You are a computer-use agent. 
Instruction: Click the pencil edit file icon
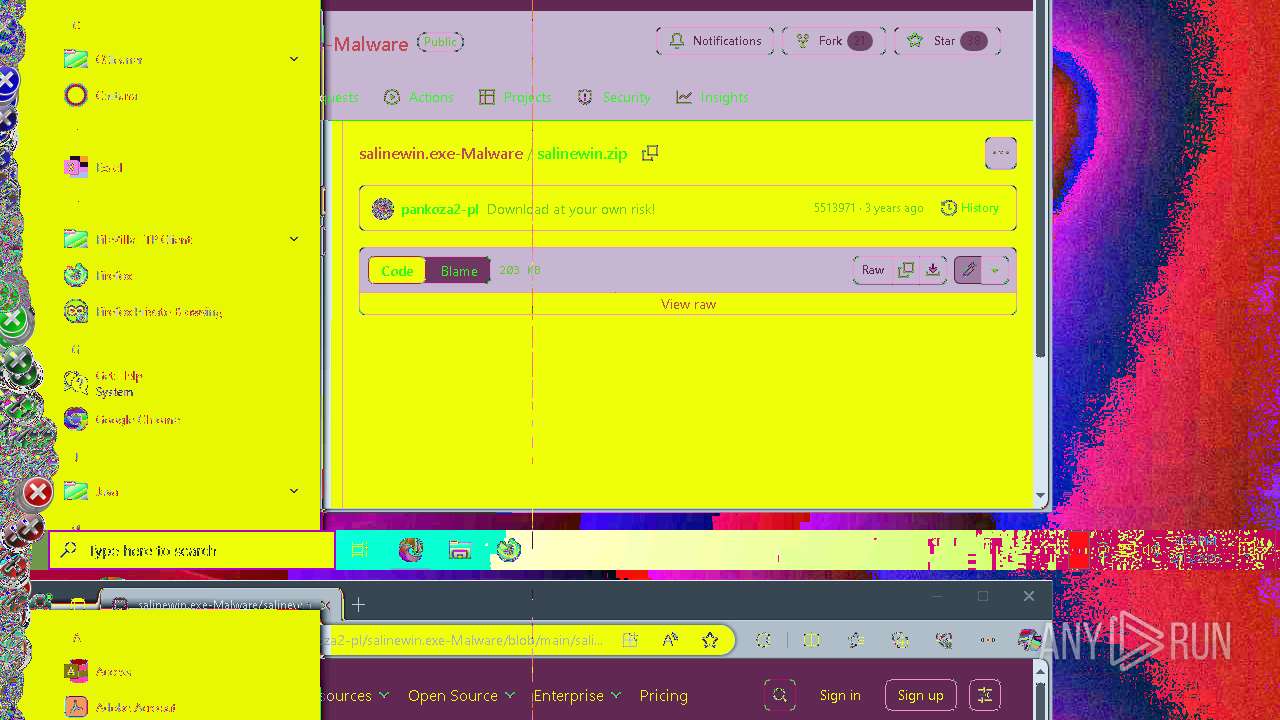pyautogui.click(x=968, y=270)
